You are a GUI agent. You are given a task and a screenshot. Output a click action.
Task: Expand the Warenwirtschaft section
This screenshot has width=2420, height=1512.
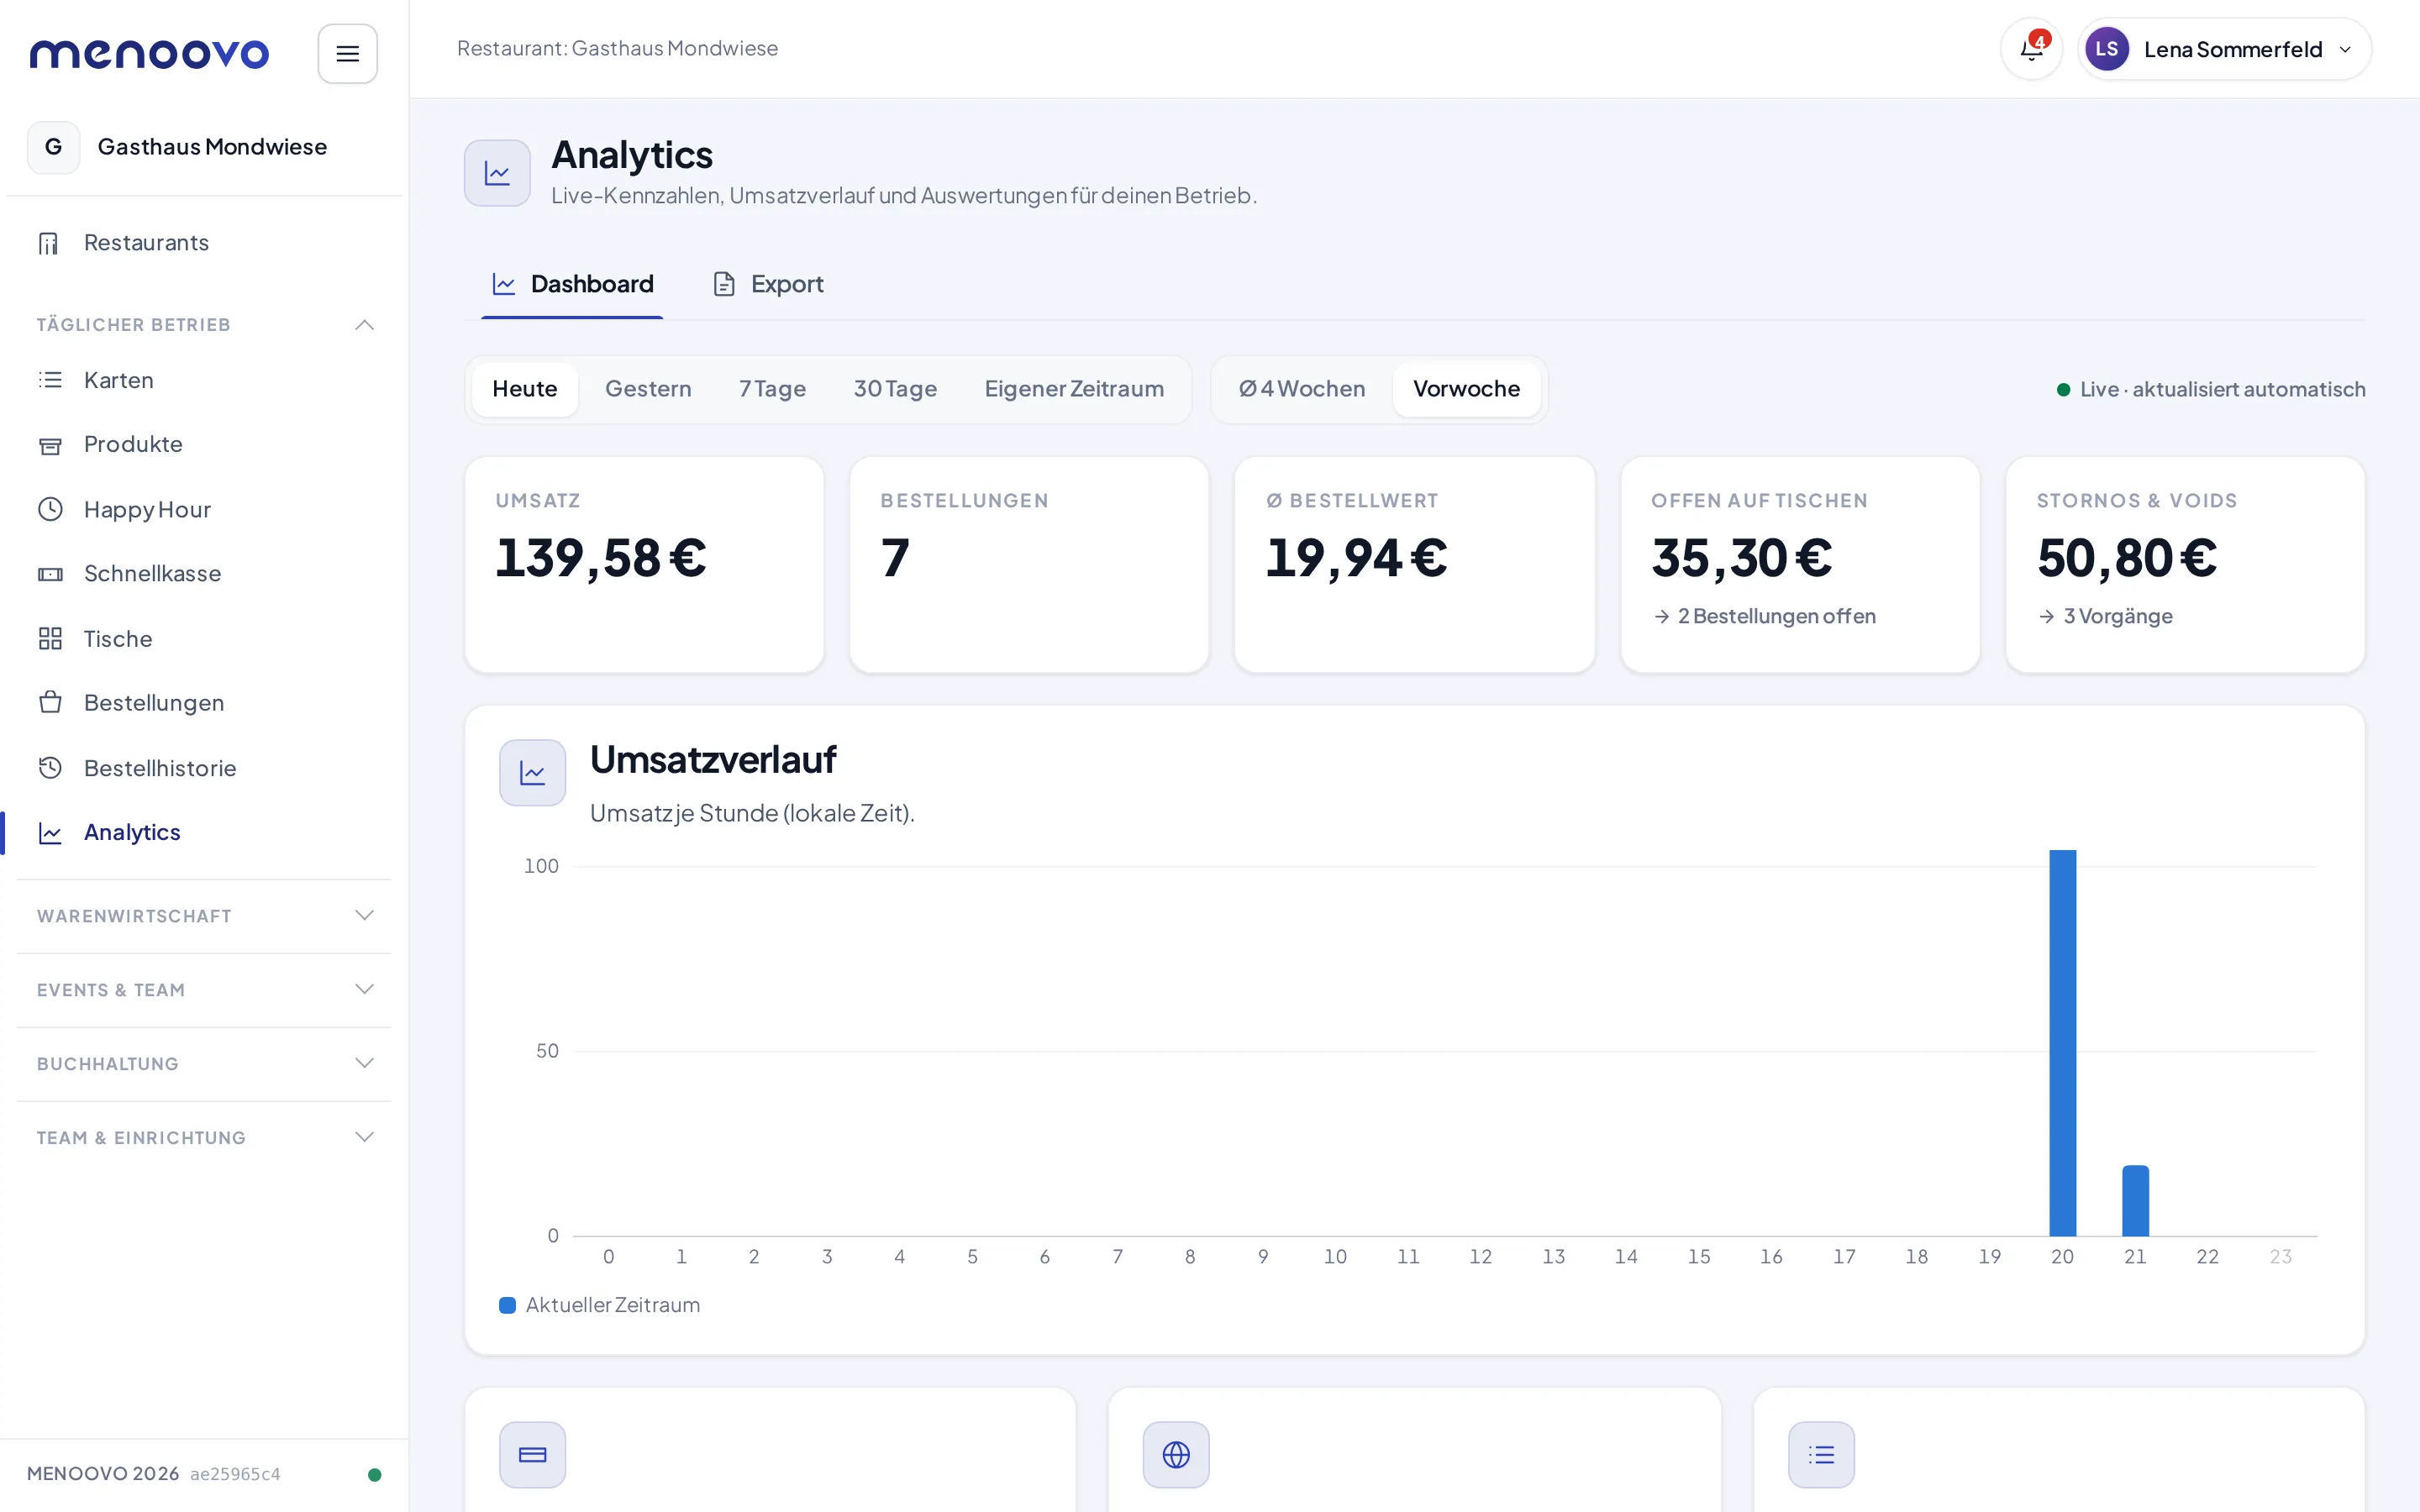(204, 916)
